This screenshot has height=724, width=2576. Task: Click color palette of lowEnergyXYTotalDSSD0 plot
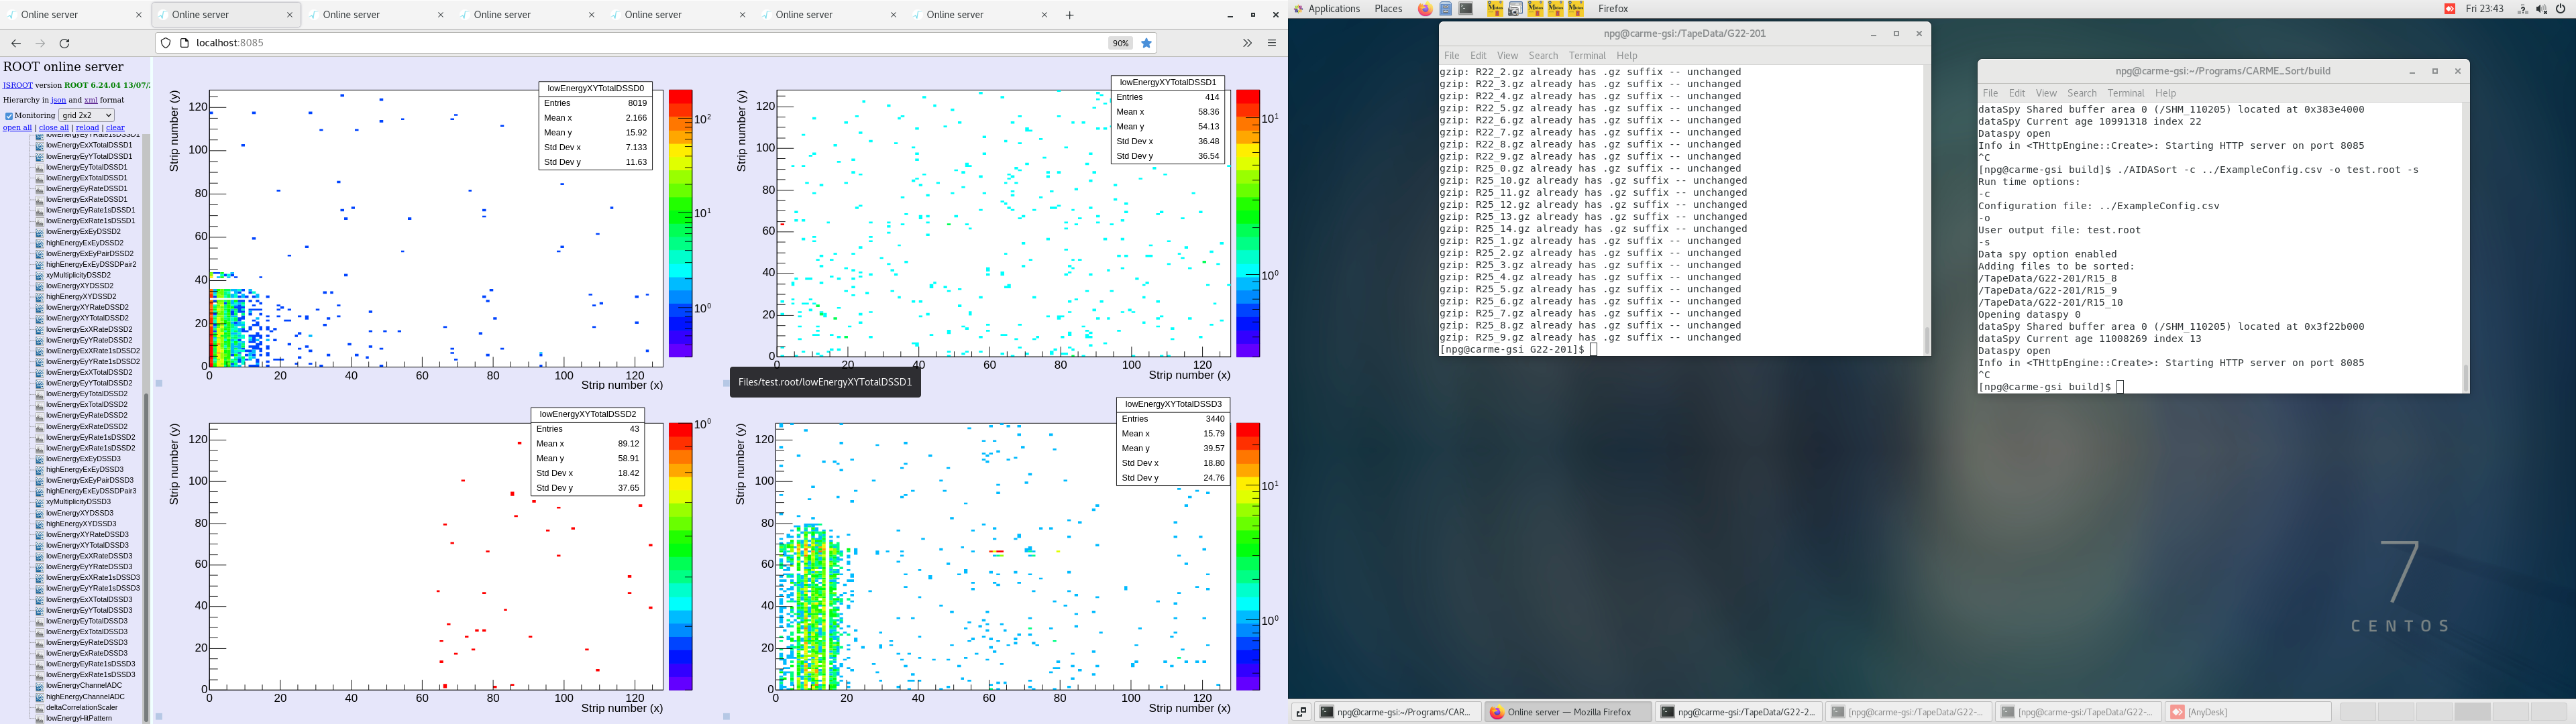coord(680,223)
